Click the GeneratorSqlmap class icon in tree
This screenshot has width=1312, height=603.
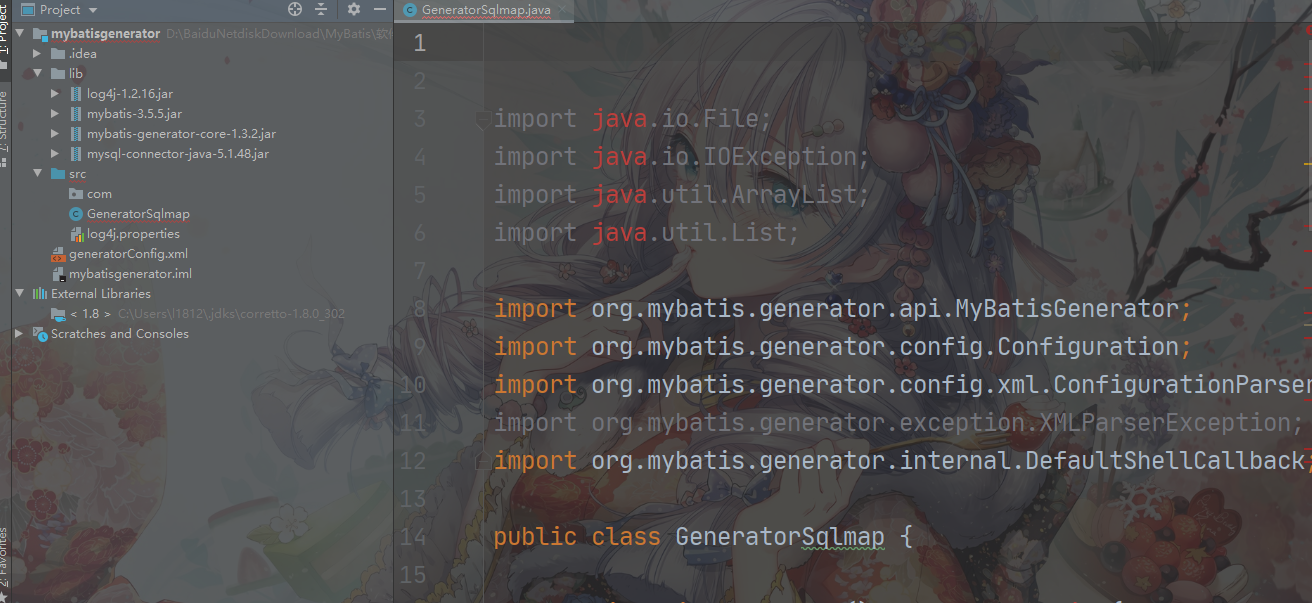pyautogui.click(x=76, y=214)
